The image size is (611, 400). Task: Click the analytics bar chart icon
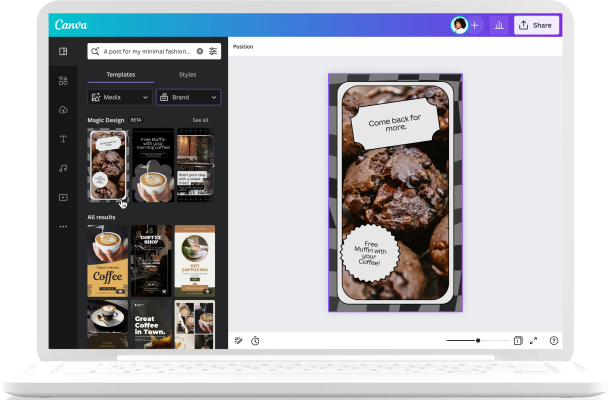[498, 25]
